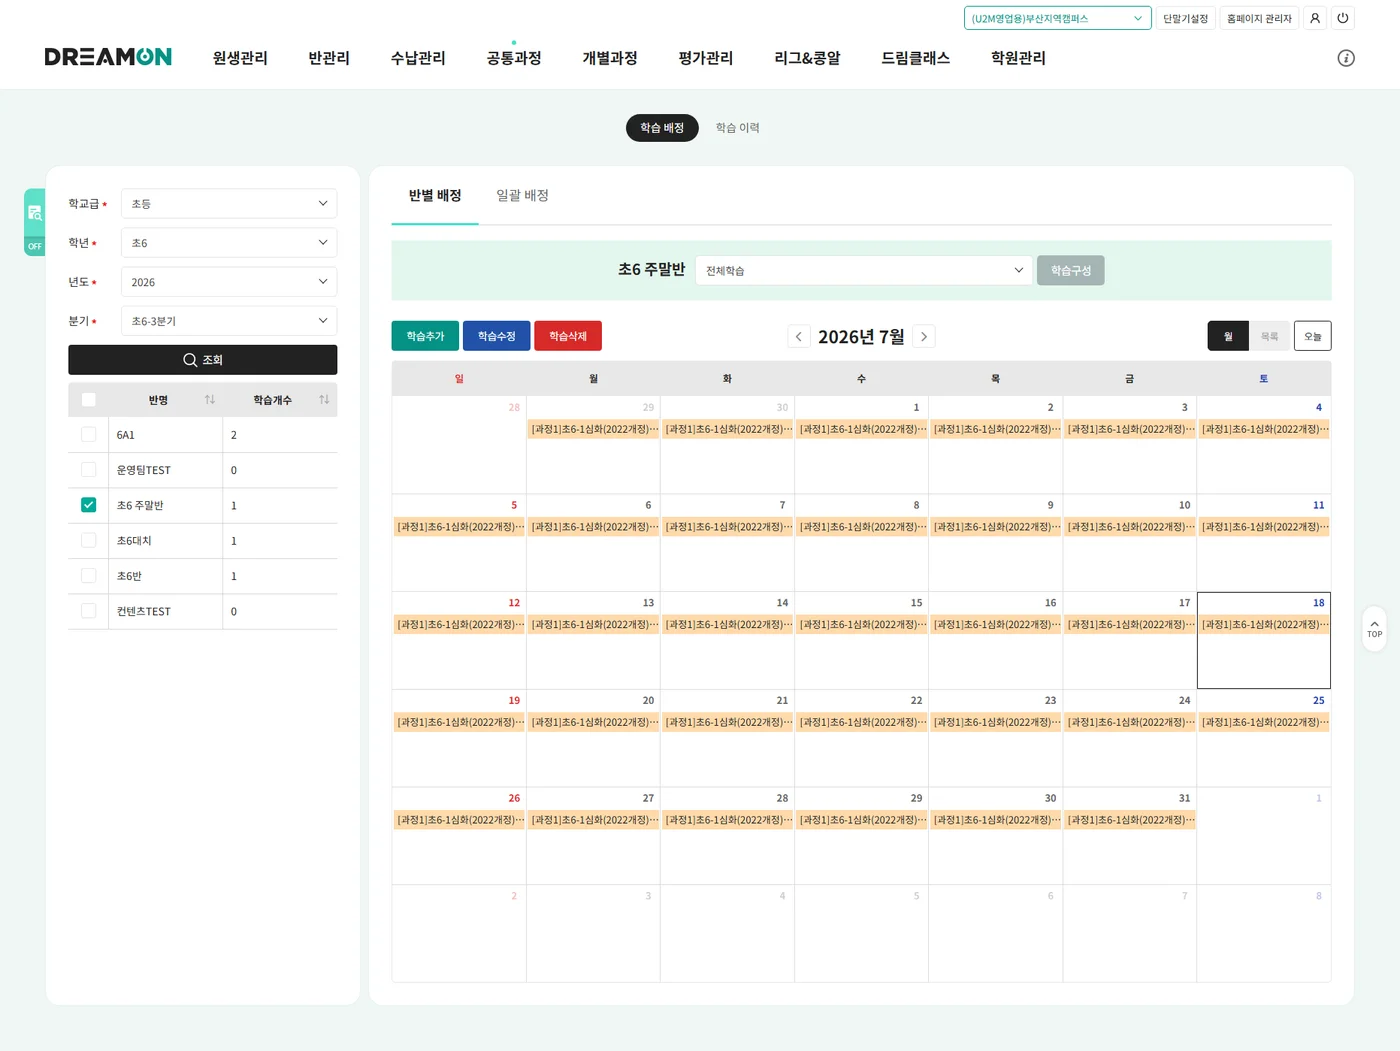Jump to TOP of page
The image size is (1400, 1051).
(x=1375, y=629)
